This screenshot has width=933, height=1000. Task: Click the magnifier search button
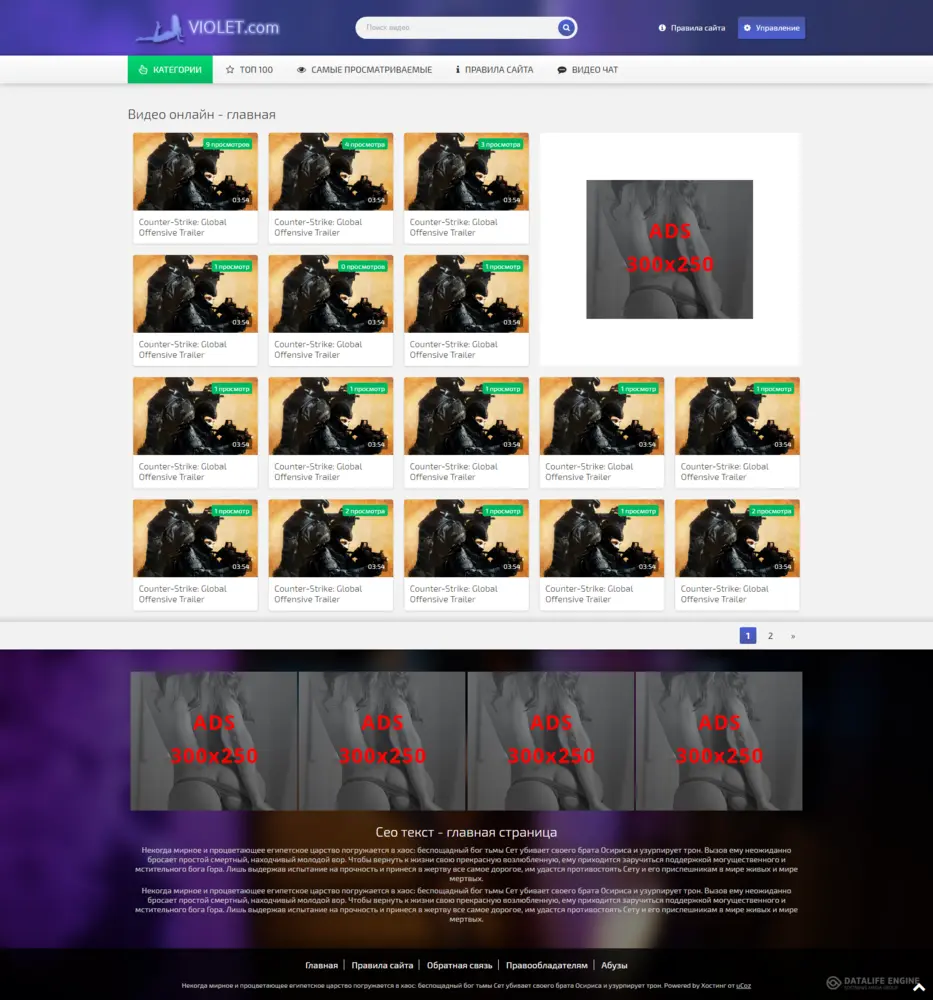566,27
